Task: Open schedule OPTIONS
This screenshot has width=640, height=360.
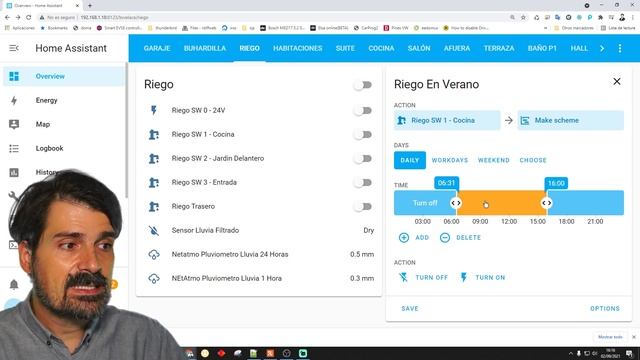Action: (605, 309)
